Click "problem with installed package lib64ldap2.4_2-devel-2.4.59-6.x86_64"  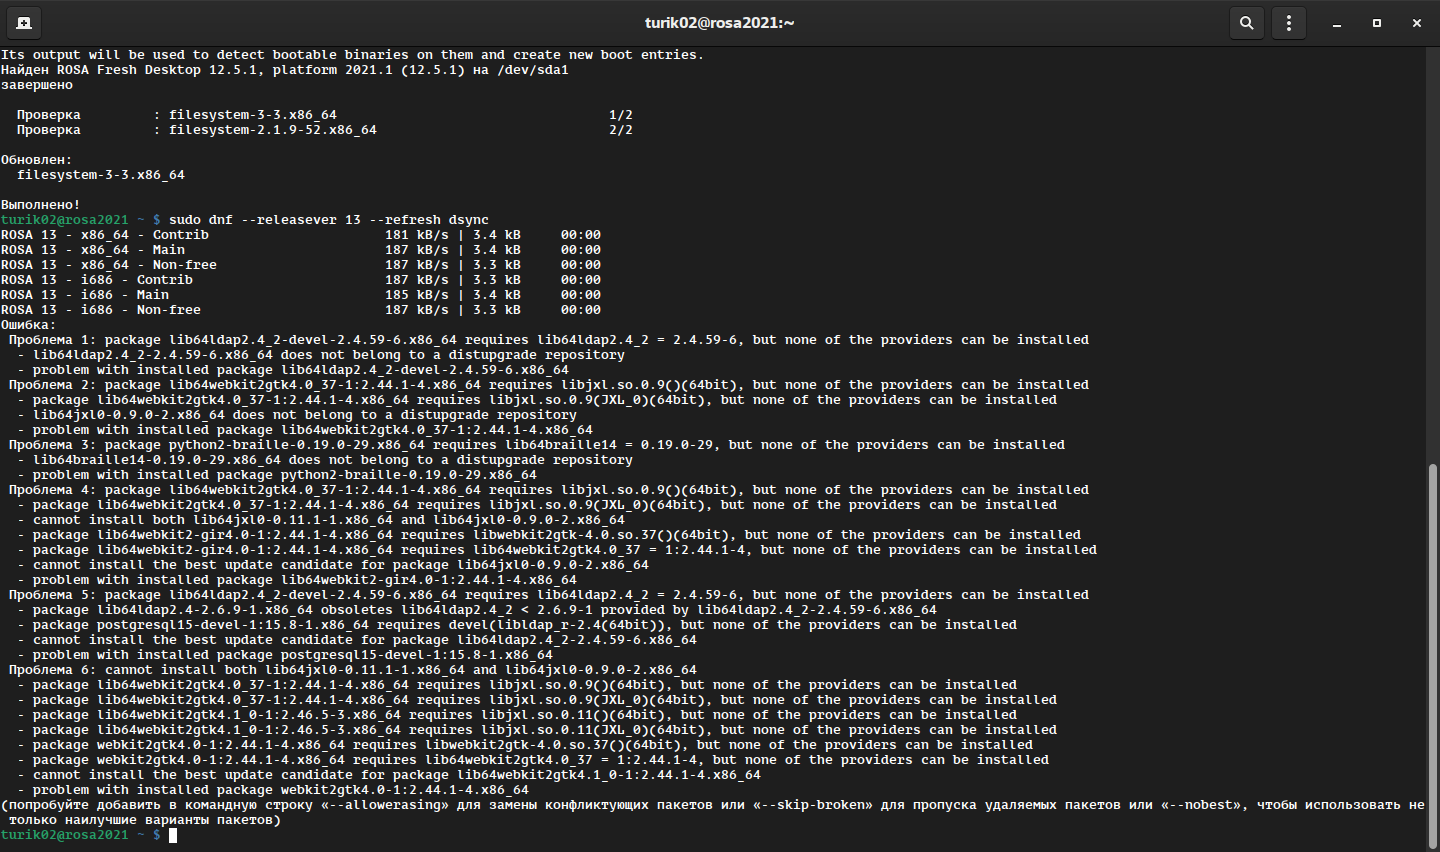[301, 370]
